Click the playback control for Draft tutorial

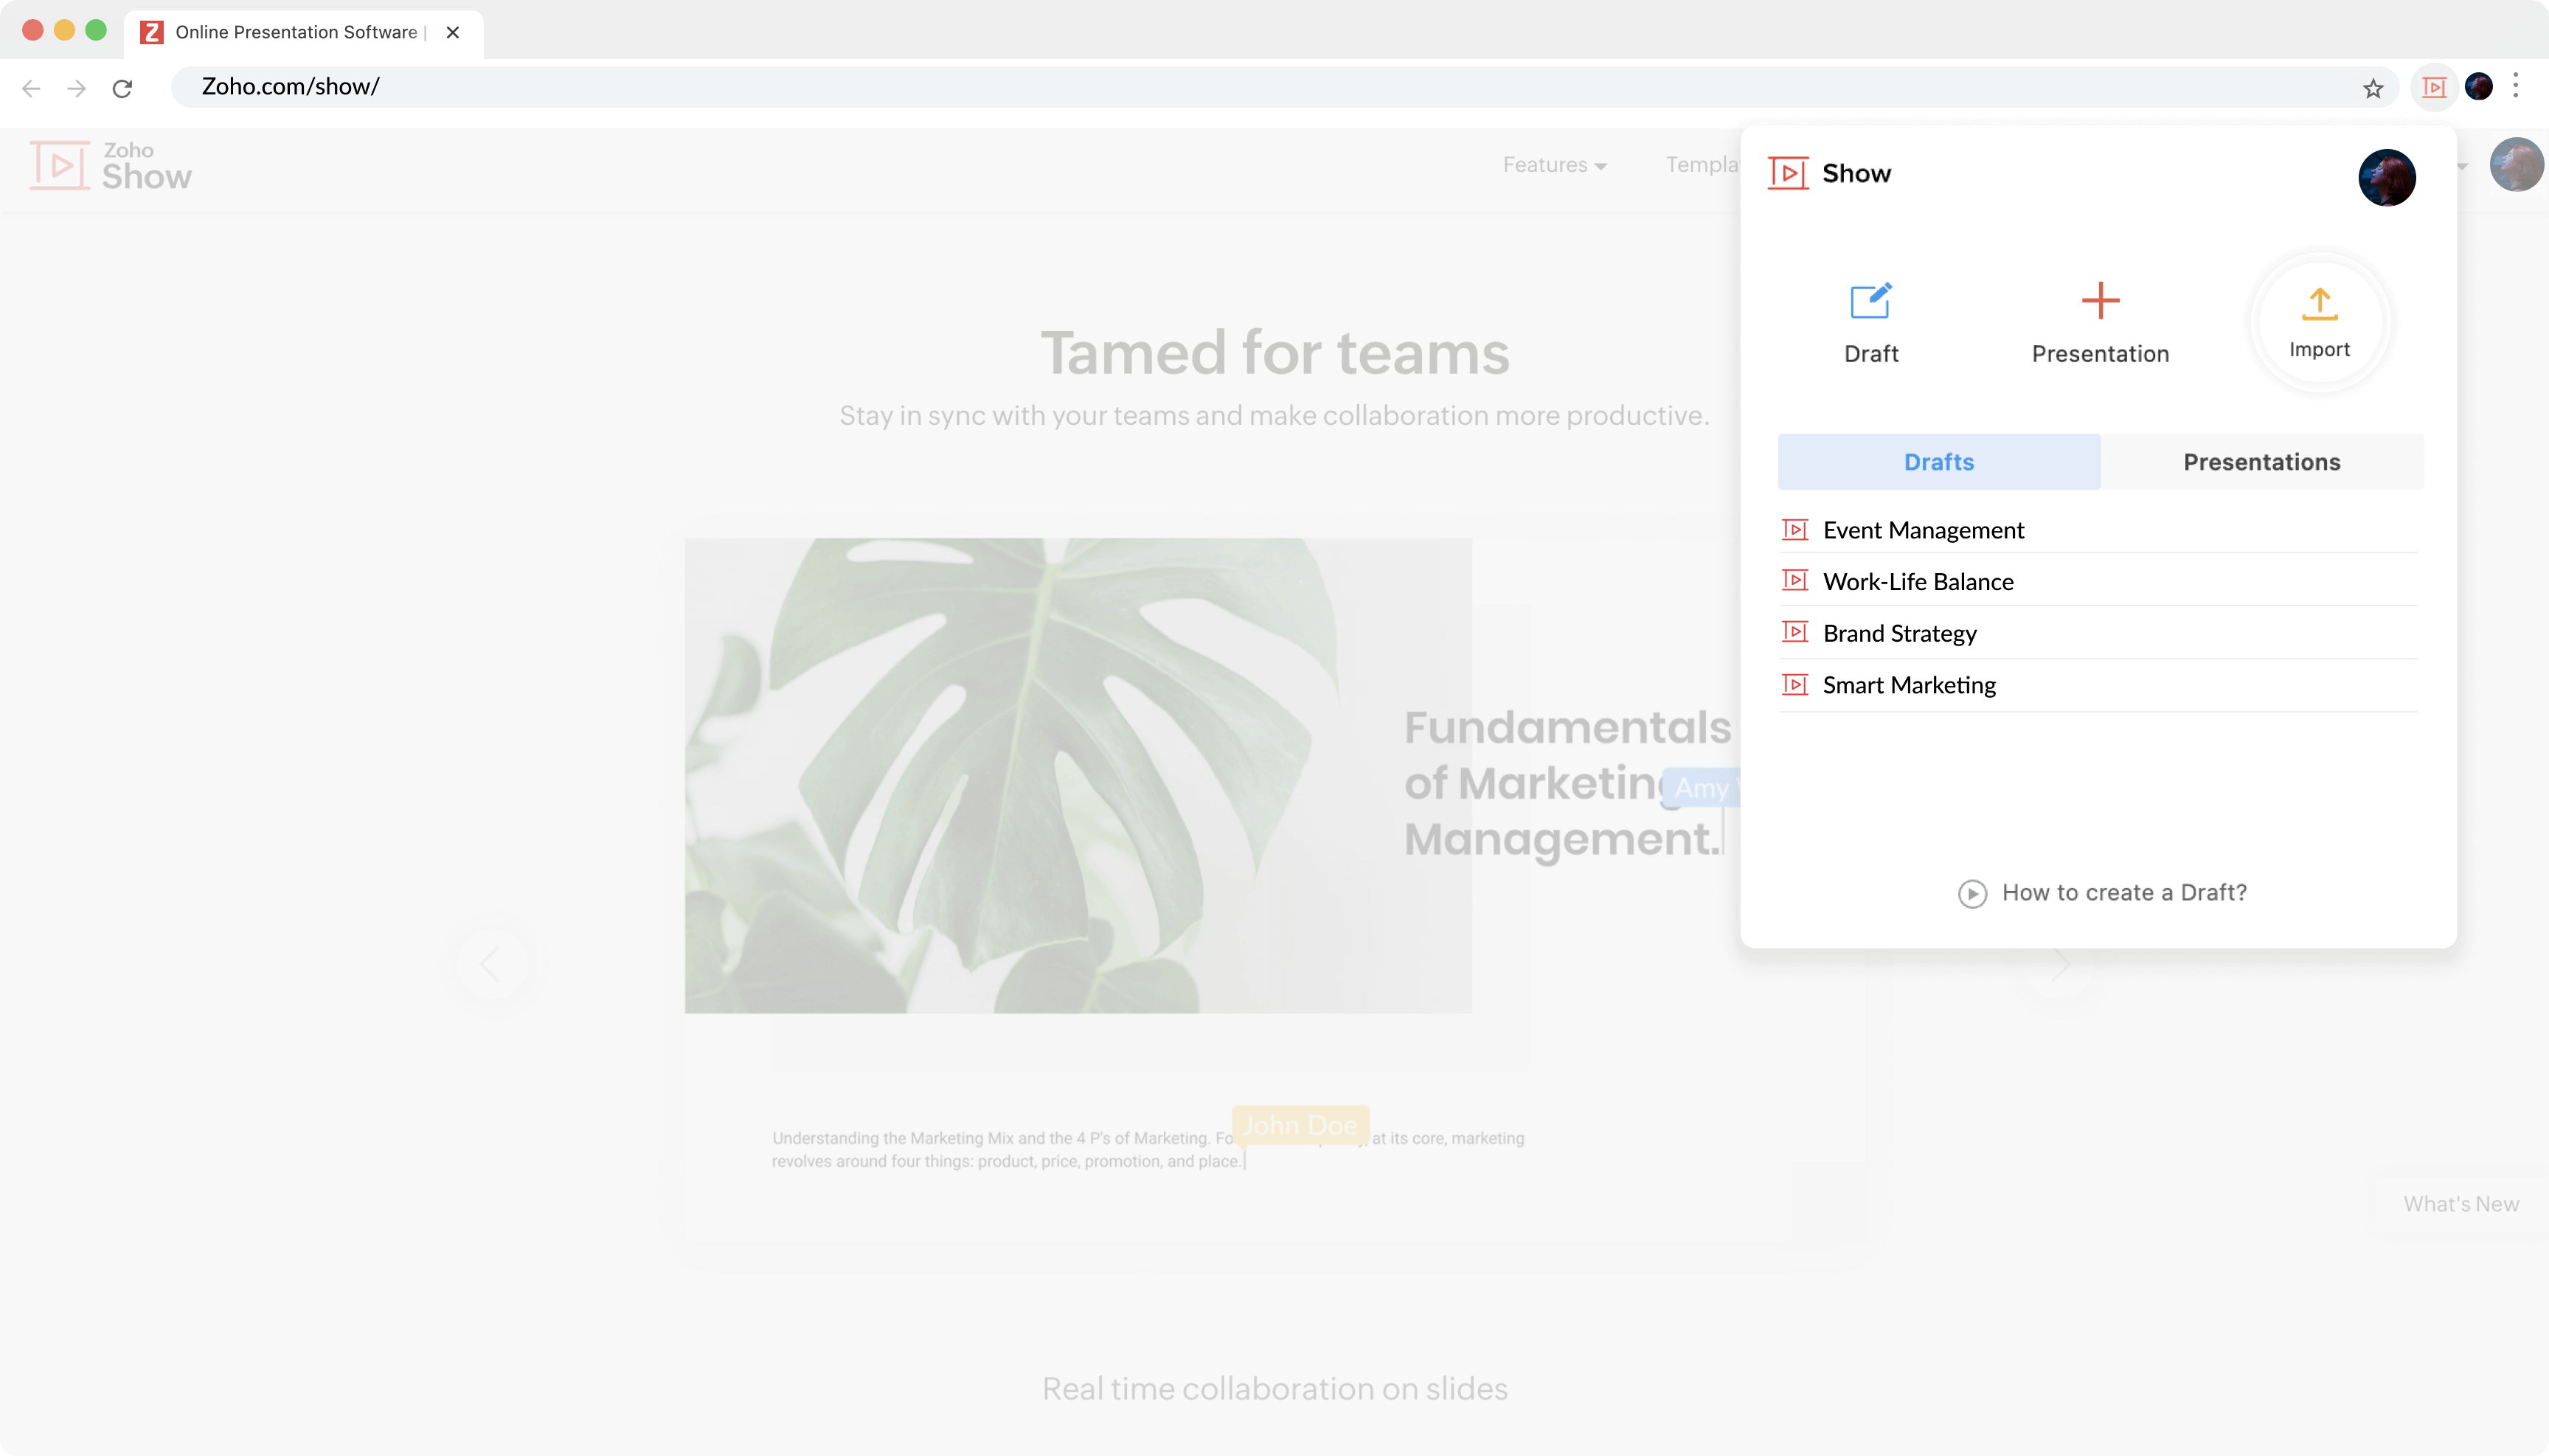(1973, 892)
